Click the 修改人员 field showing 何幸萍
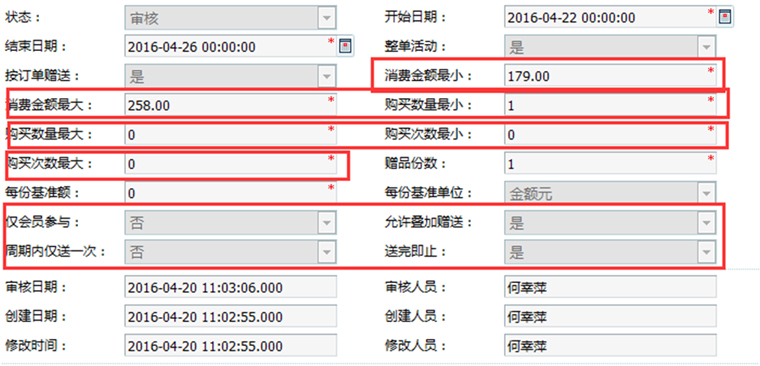This screenshot has width=760, height=366. pyautogui.click(x=610, y=346)
